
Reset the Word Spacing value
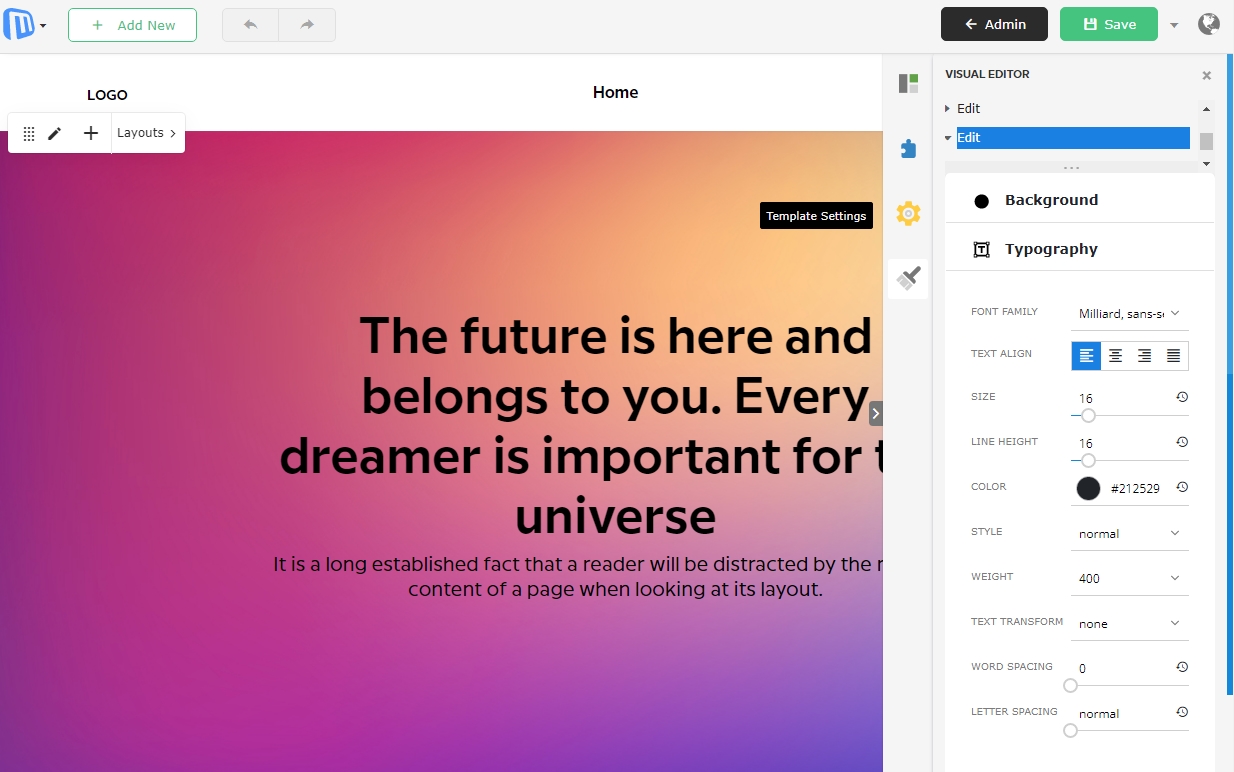tap(1182, 667)
